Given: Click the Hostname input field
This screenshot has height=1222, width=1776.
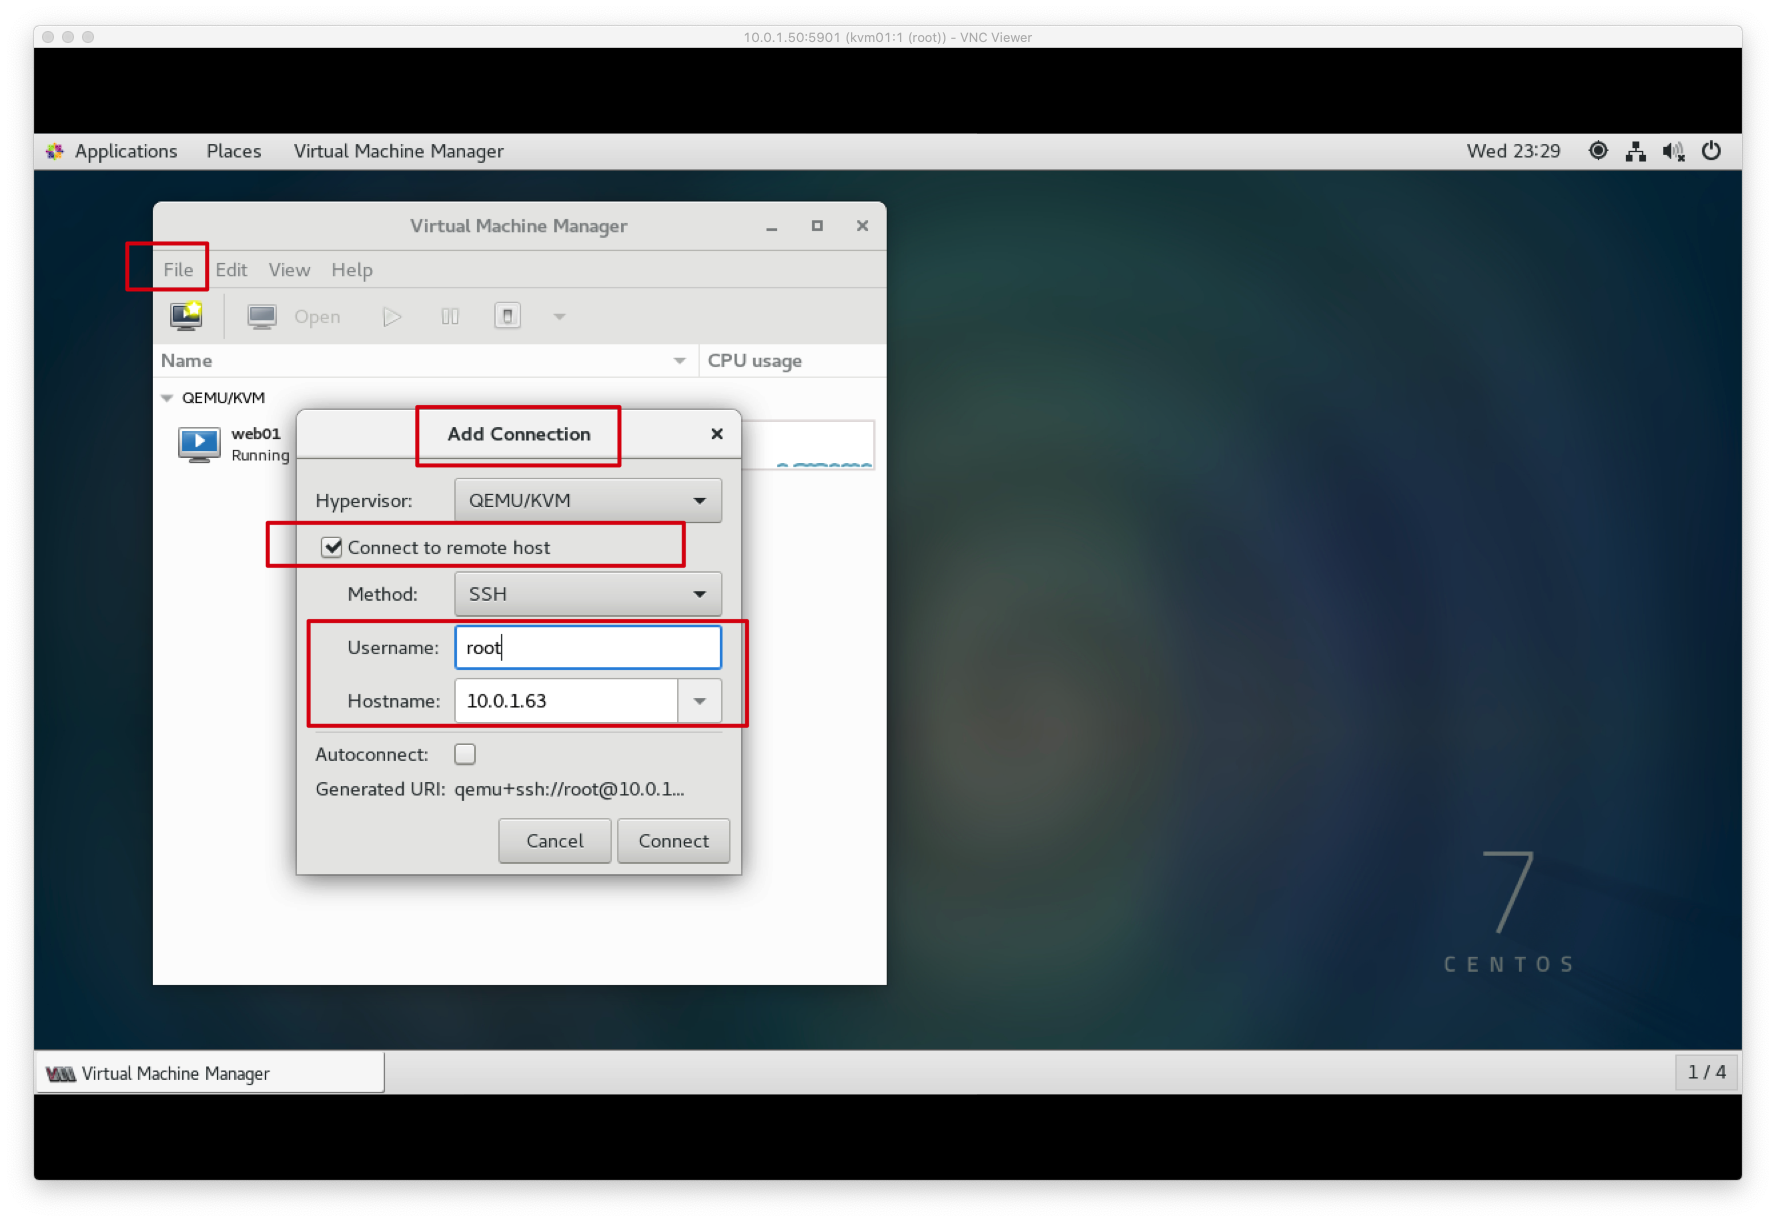Looking at the screenshot, I should 567,701.
